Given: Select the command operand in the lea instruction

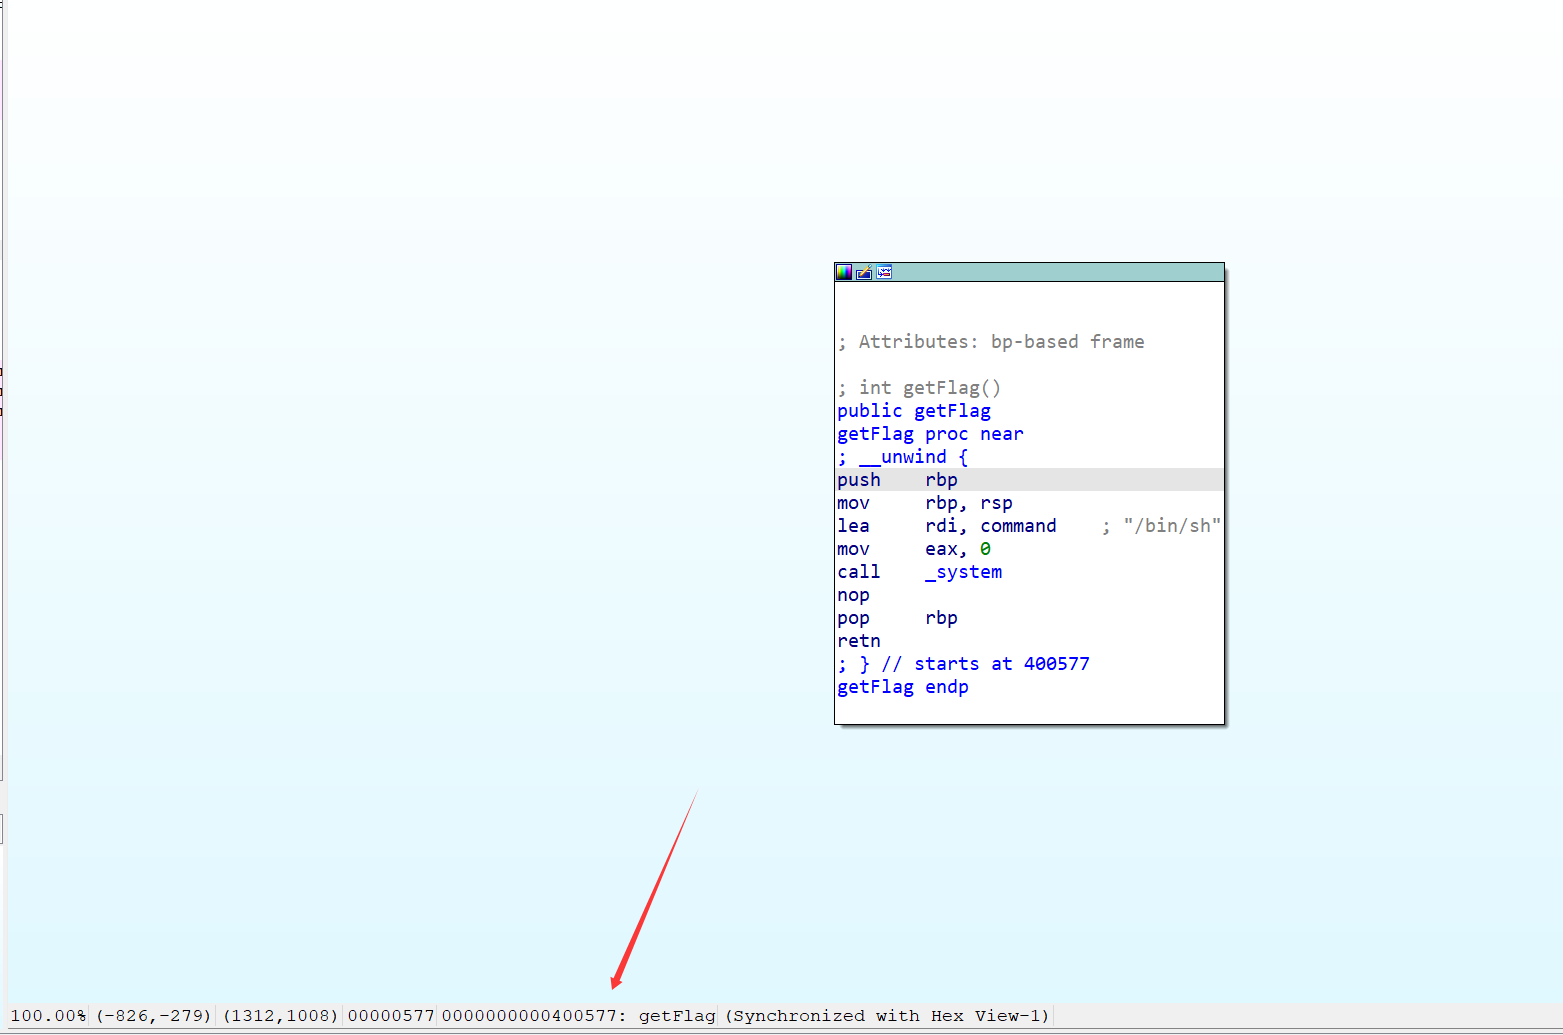Looking at the screenshot, I should (1018, 525).
